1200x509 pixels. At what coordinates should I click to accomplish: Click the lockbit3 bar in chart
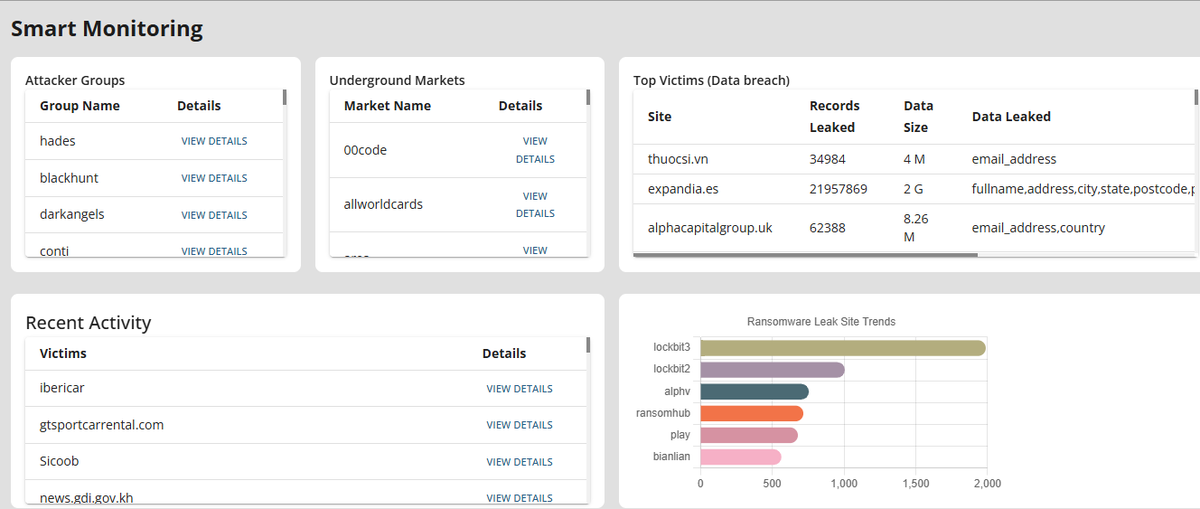click(843, 348)
